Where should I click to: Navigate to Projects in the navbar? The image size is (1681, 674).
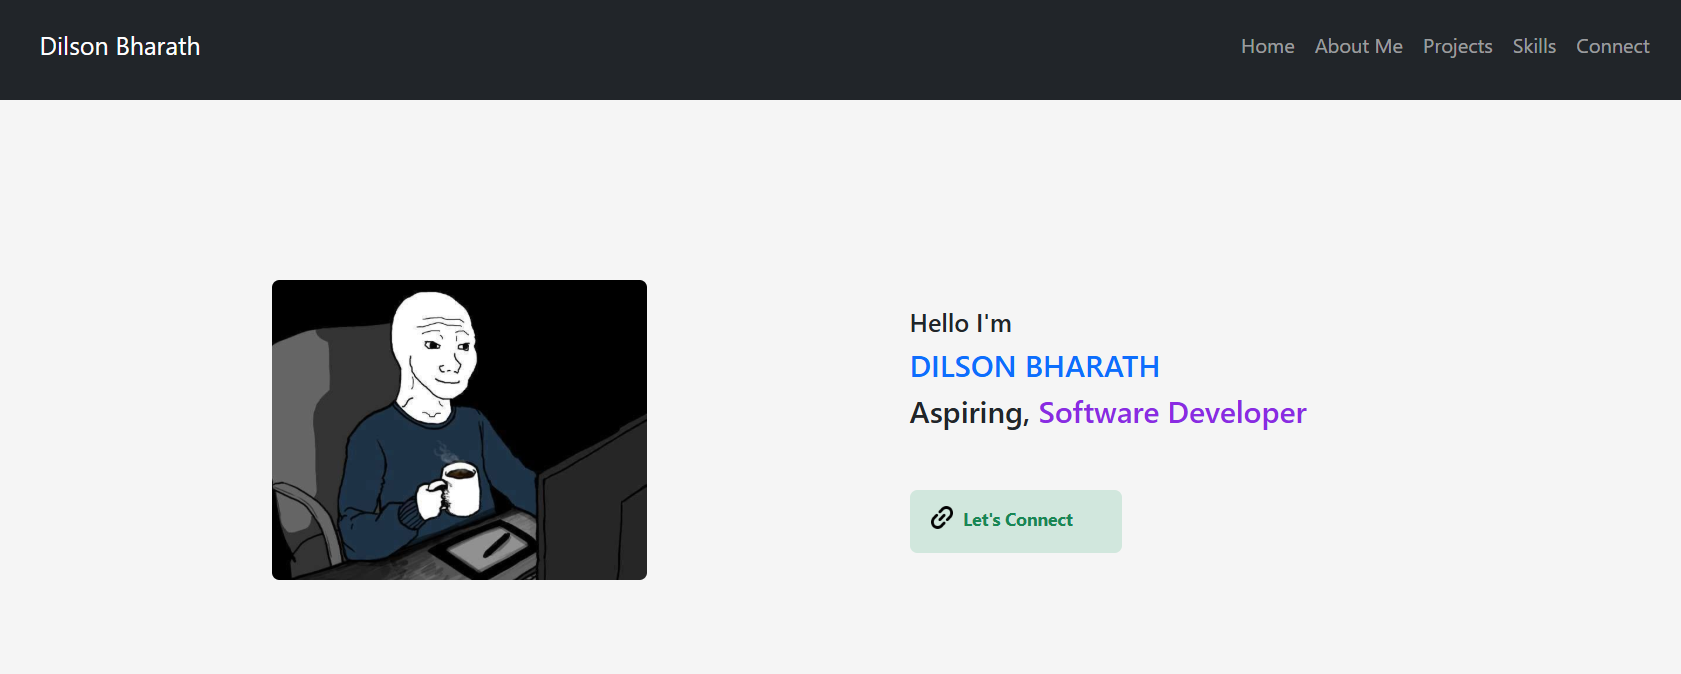[1457, 47]
